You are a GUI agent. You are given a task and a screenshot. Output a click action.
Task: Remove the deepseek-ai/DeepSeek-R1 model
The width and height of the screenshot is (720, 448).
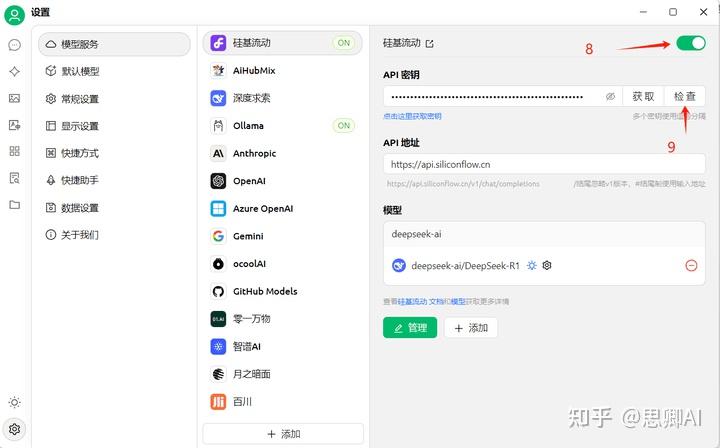point(691,265)
